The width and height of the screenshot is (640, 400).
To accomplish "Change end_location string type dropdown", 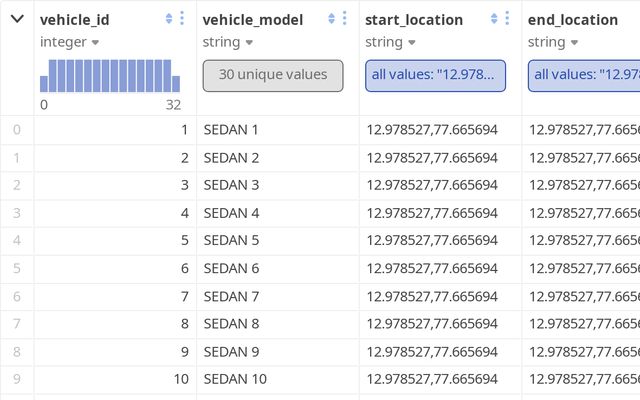I will point(552,42).
